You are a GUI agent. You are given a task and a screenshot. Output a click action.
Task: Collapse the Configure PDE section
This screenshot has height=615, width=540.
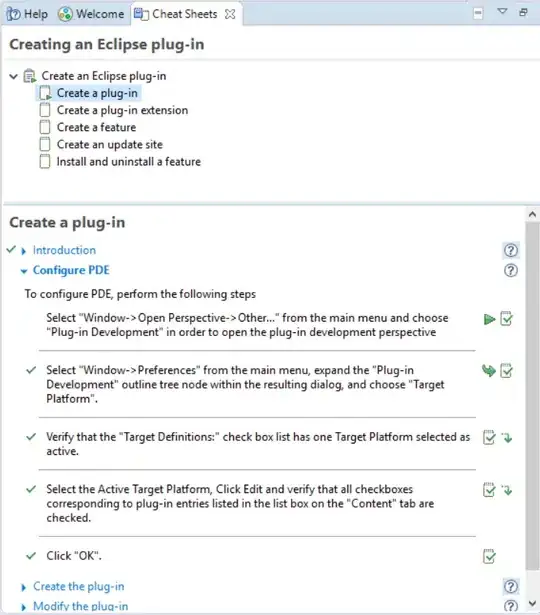[24, 271]
